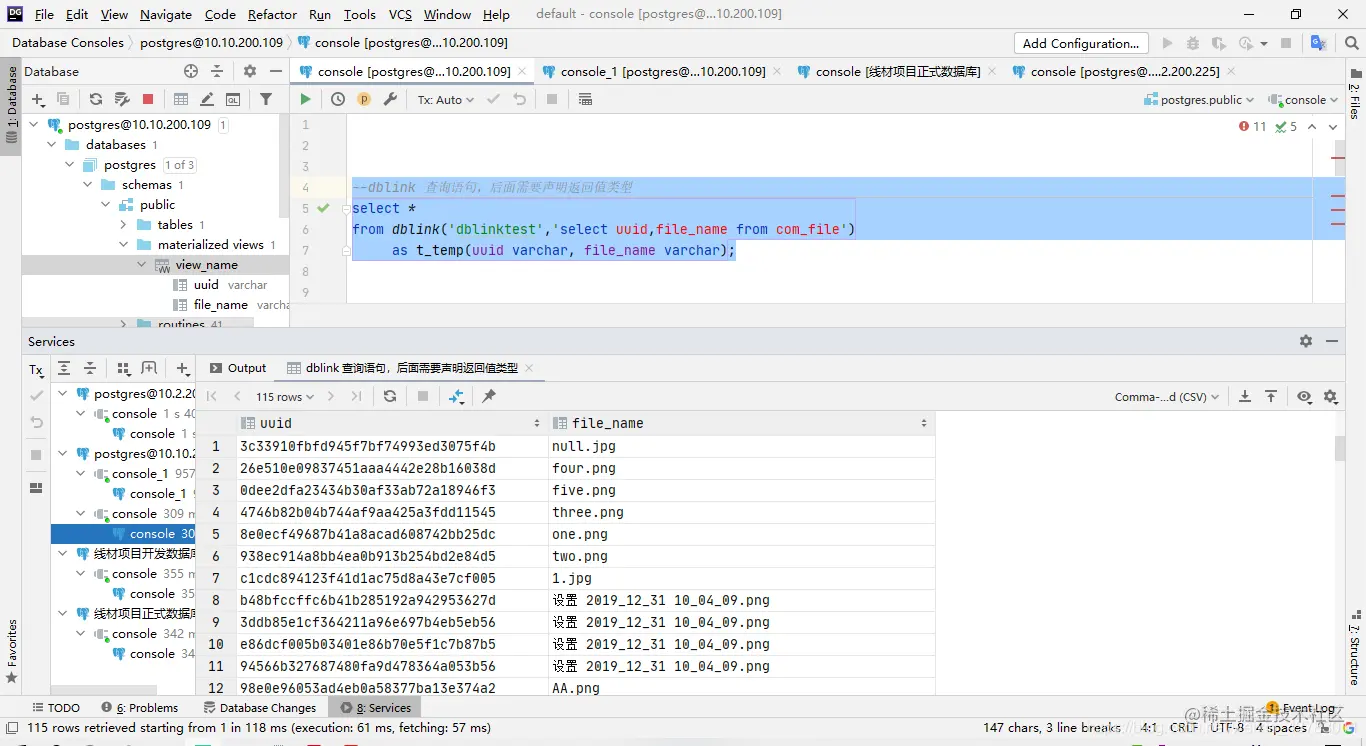Toggle the Favorites side tool window
Image resolution: width=1366 pixels, height=746 pixels.
pos(11,650)
